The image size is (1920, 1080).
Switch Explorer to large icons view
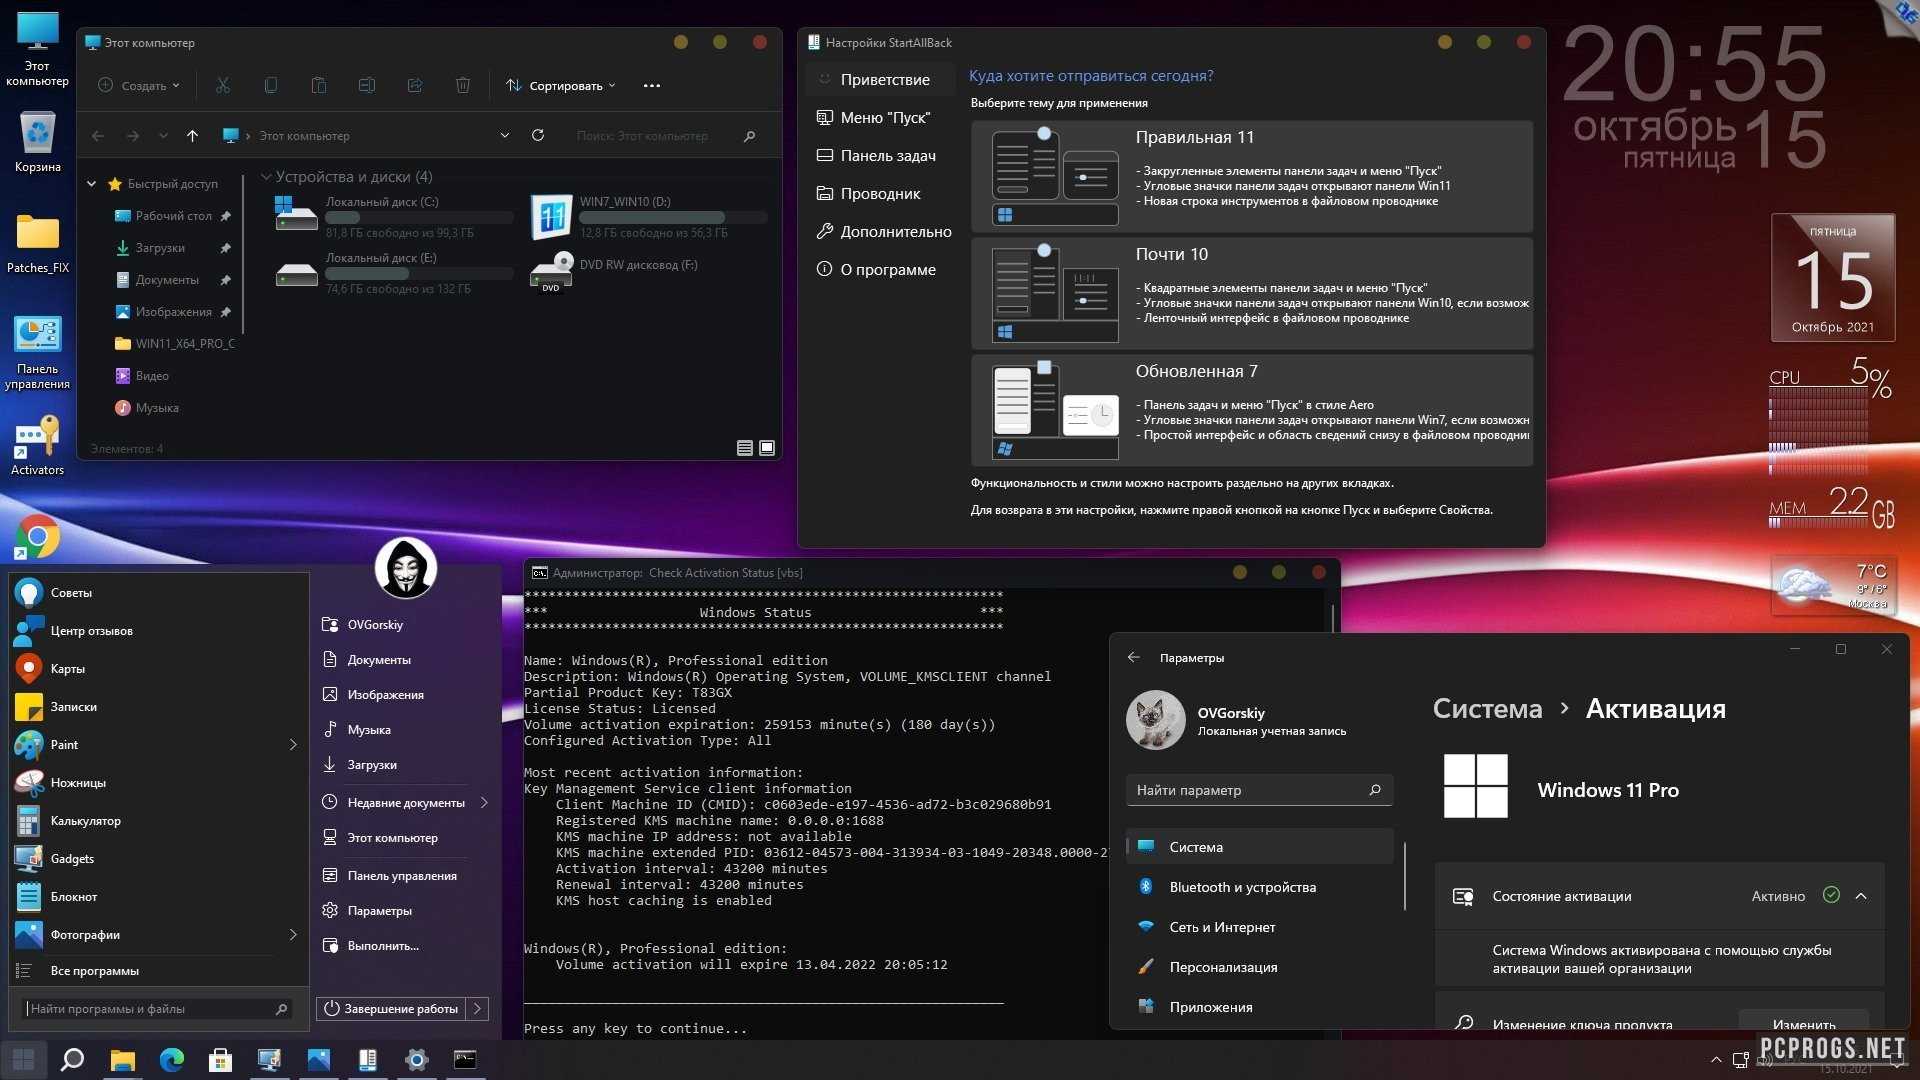(767, 448)
